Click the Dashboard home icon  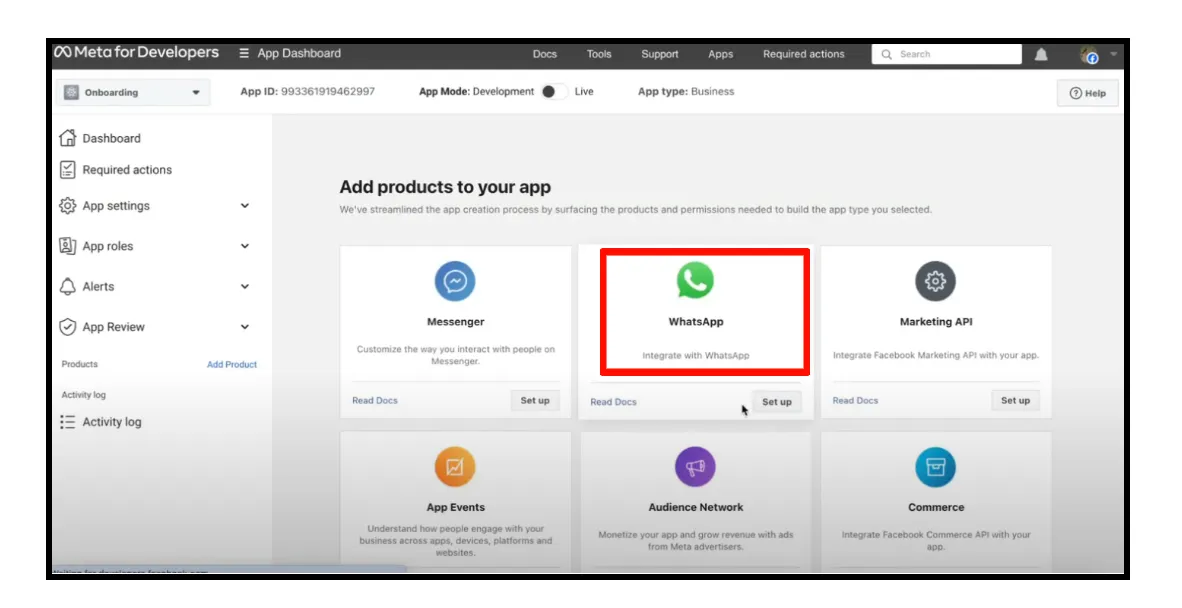click(68, 138)
